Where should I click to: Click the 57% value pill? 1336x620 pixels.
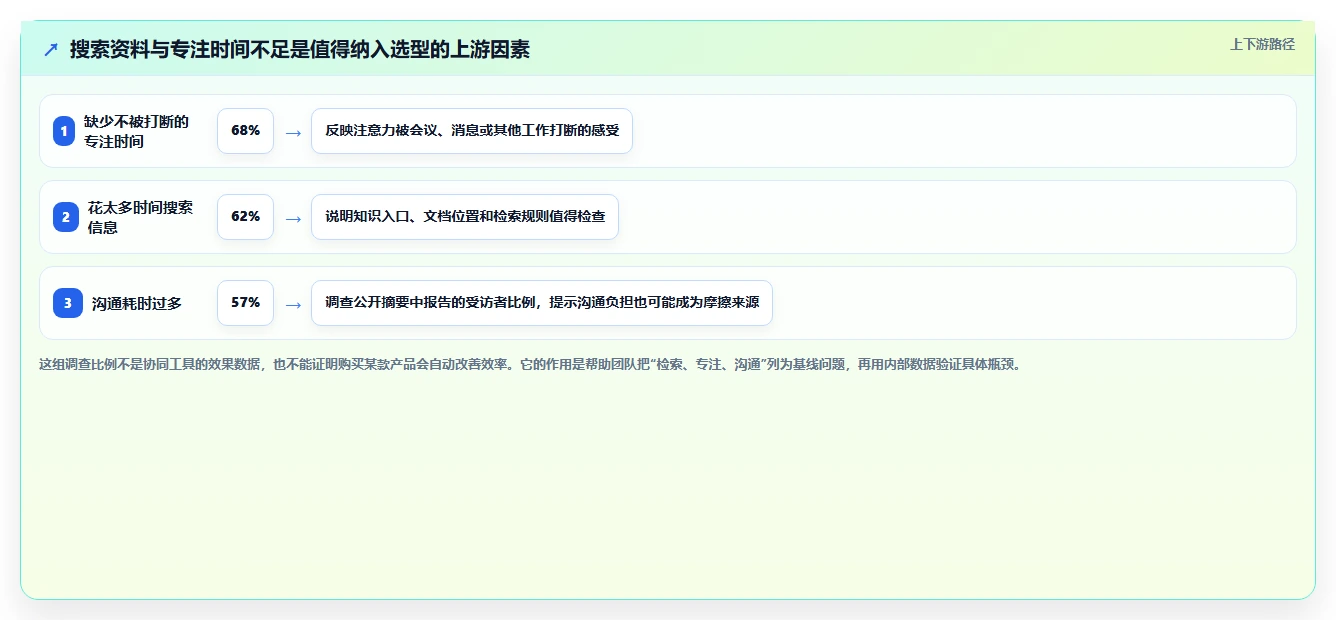245,303
